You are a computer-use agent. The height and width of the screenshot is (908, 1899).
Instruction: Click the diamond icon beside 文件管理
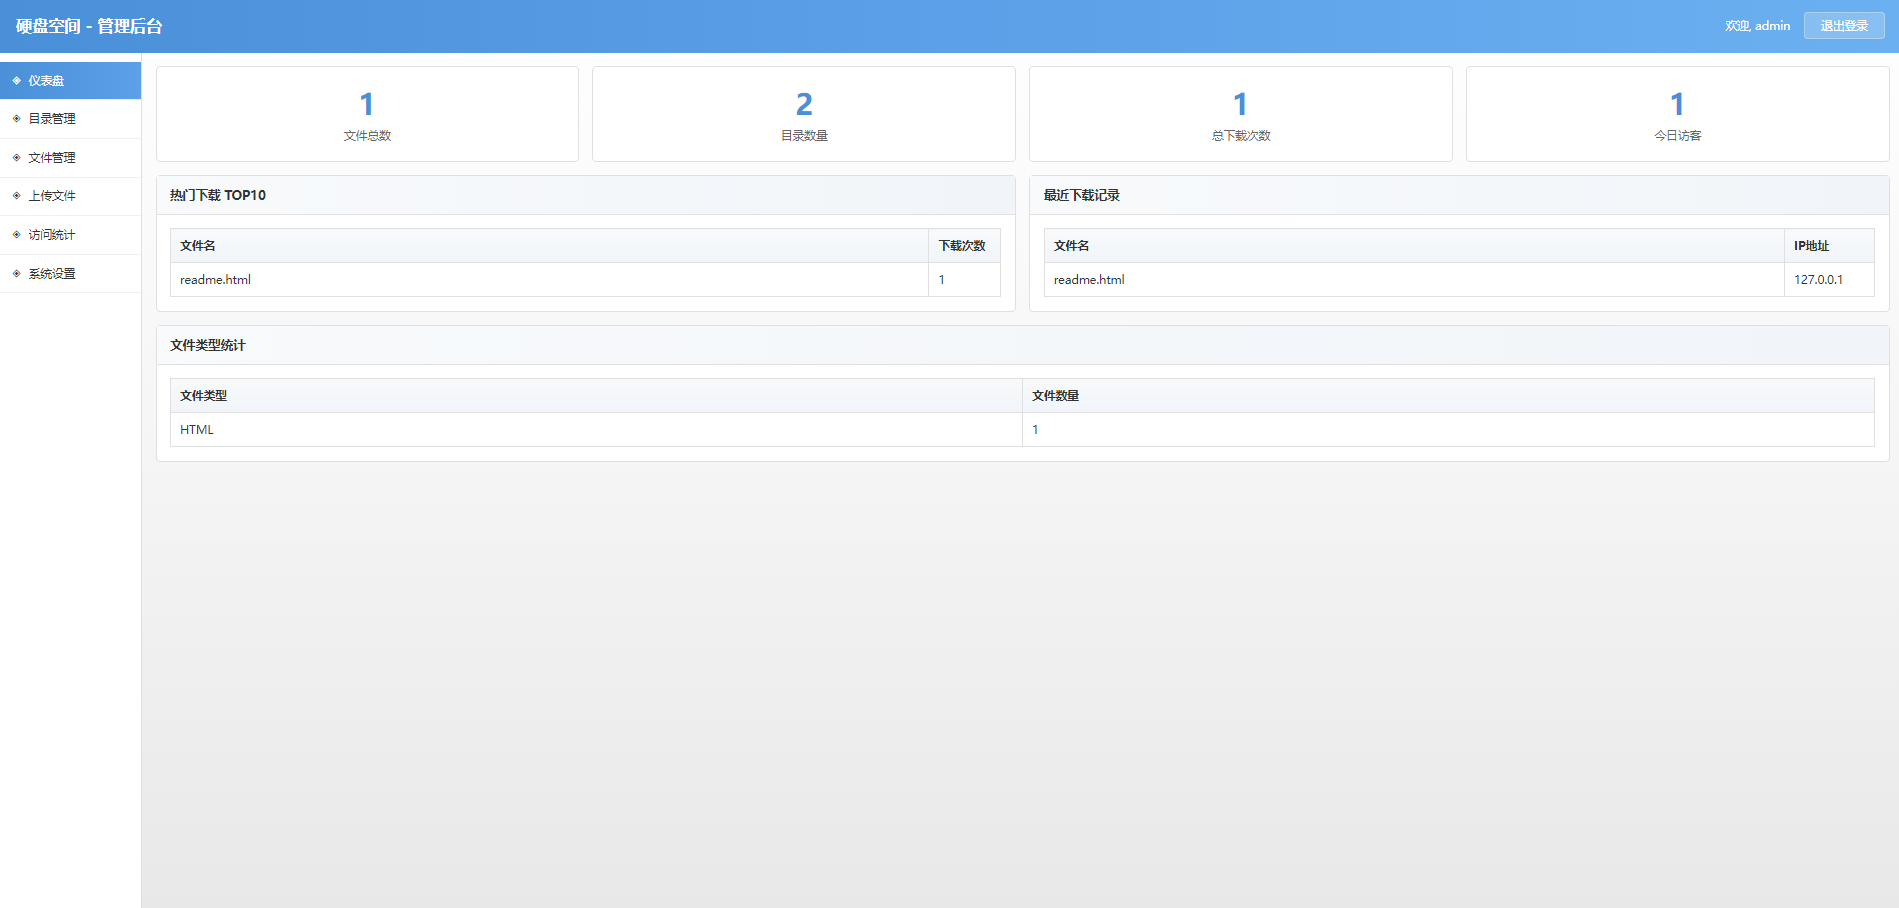tap(17, 158)
